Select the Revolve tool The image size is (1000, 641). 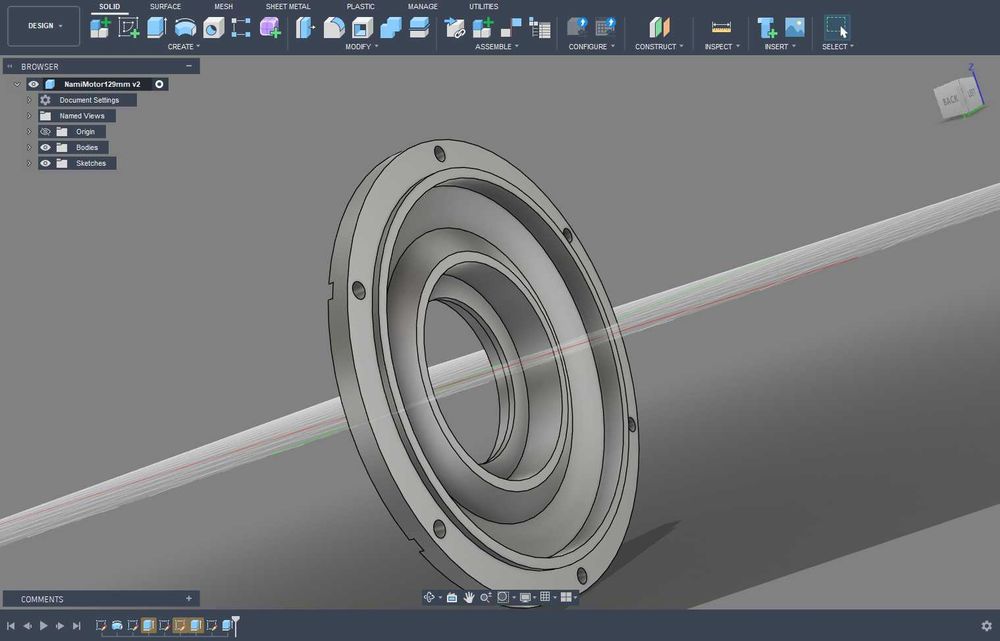click(185, 28)
